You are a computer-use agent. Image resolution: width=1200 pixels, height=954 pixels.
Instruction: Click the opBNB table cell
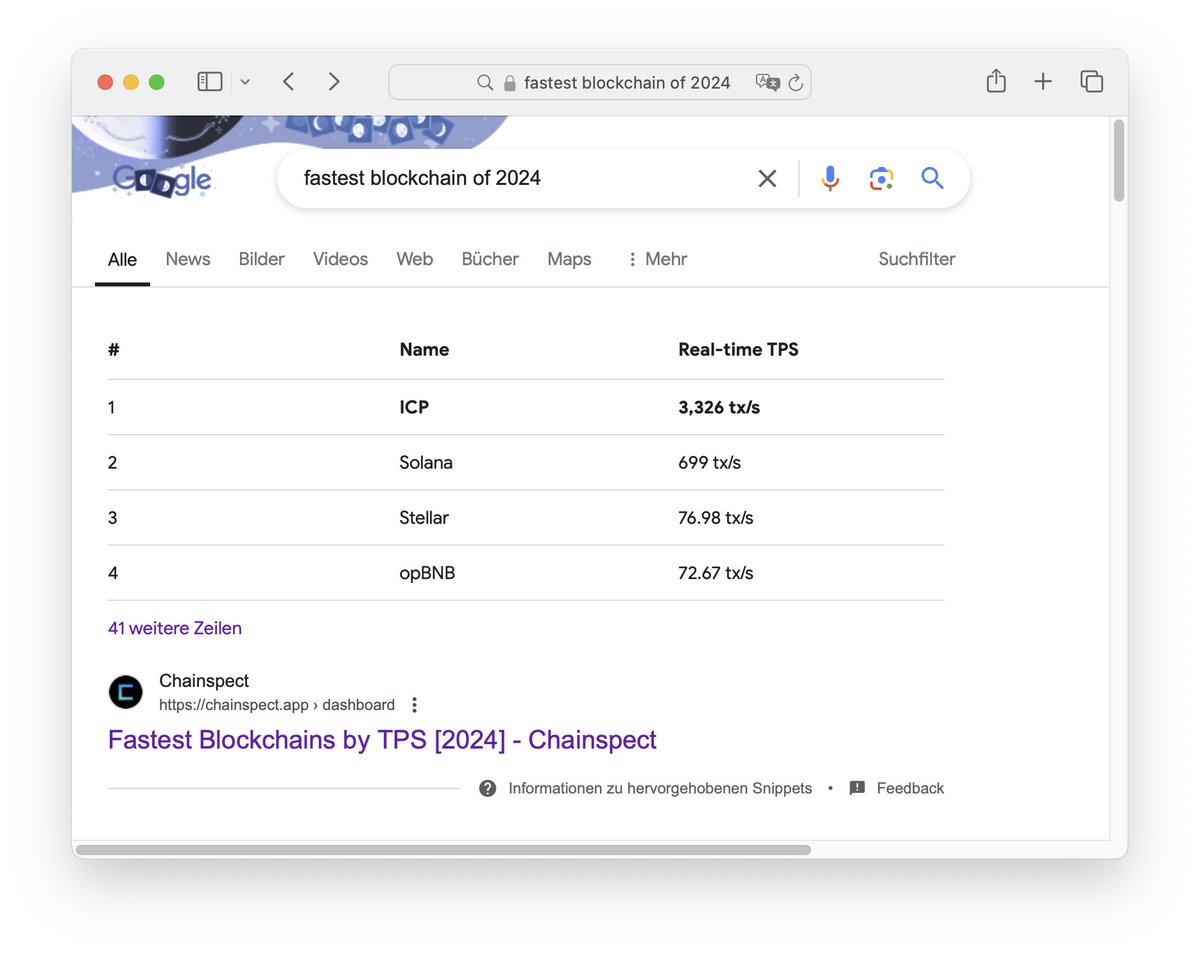427,573
